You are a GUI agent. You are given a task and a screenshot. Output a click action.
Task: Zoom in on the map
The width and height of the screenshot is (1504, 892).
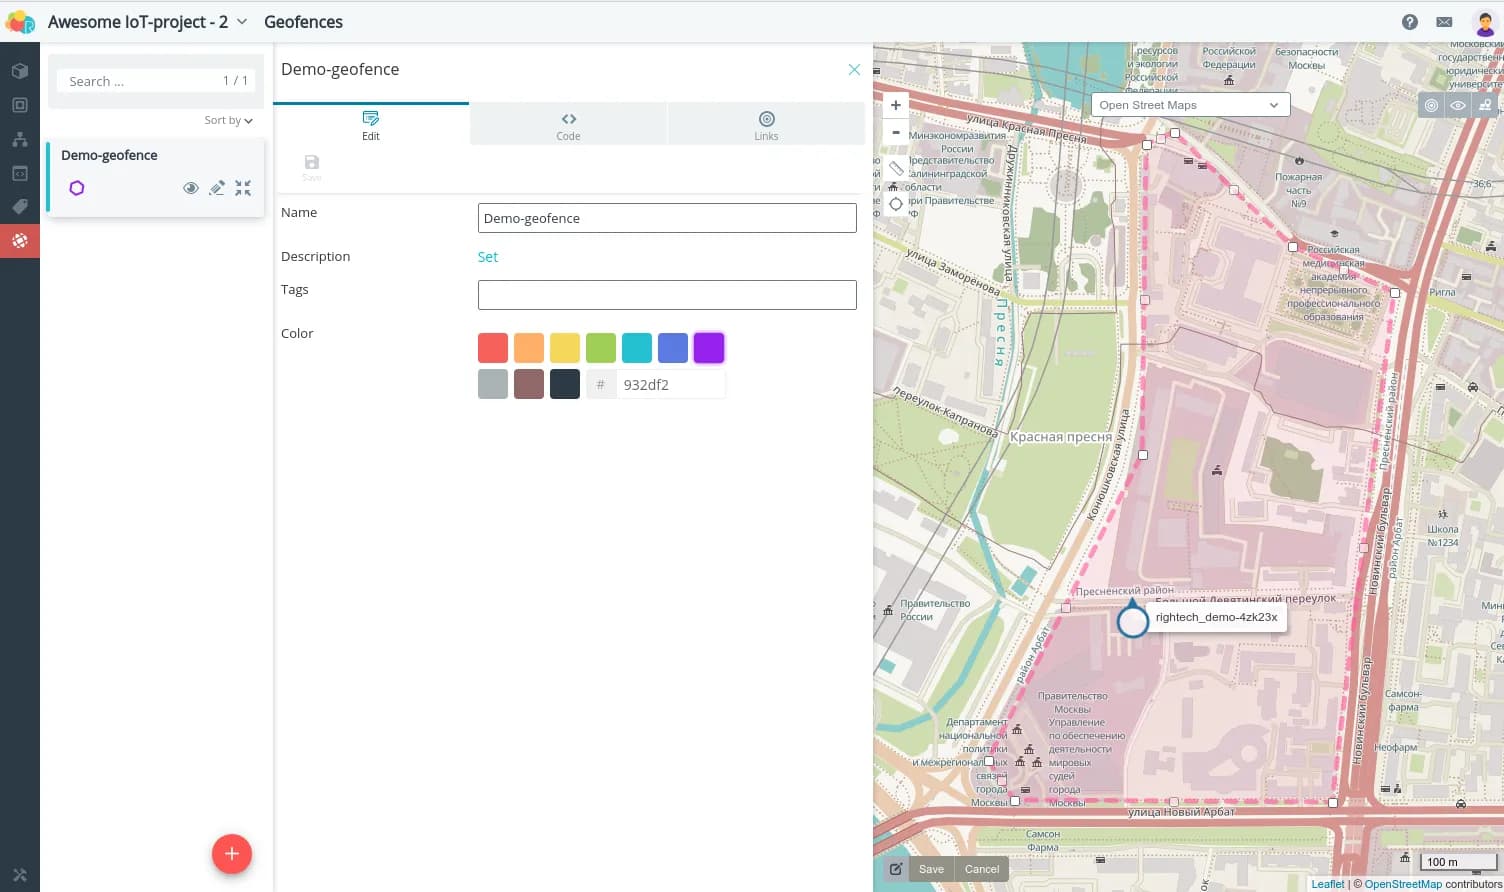pos(896,105)
